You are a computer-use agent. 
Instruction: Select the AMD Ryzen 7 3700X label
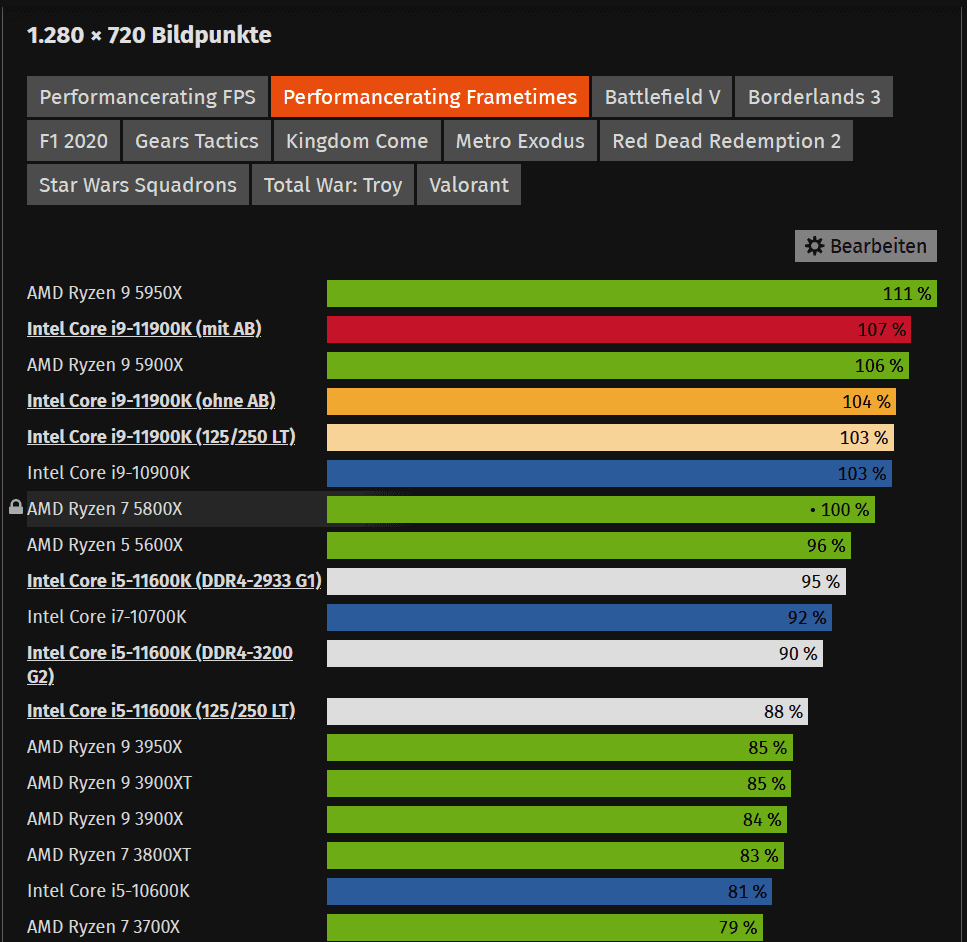pyautogui.click(x=104, y=927)
